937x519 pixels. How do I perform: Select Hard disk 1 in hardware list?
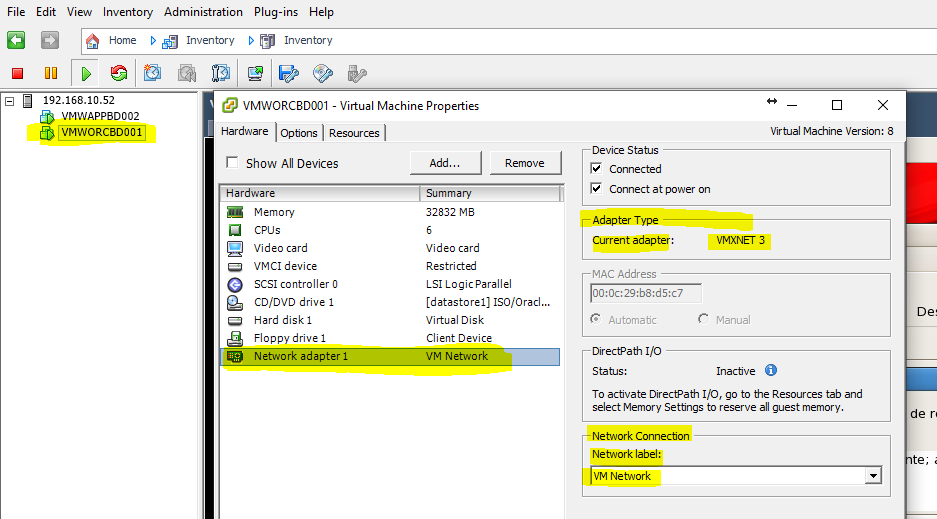283,320
